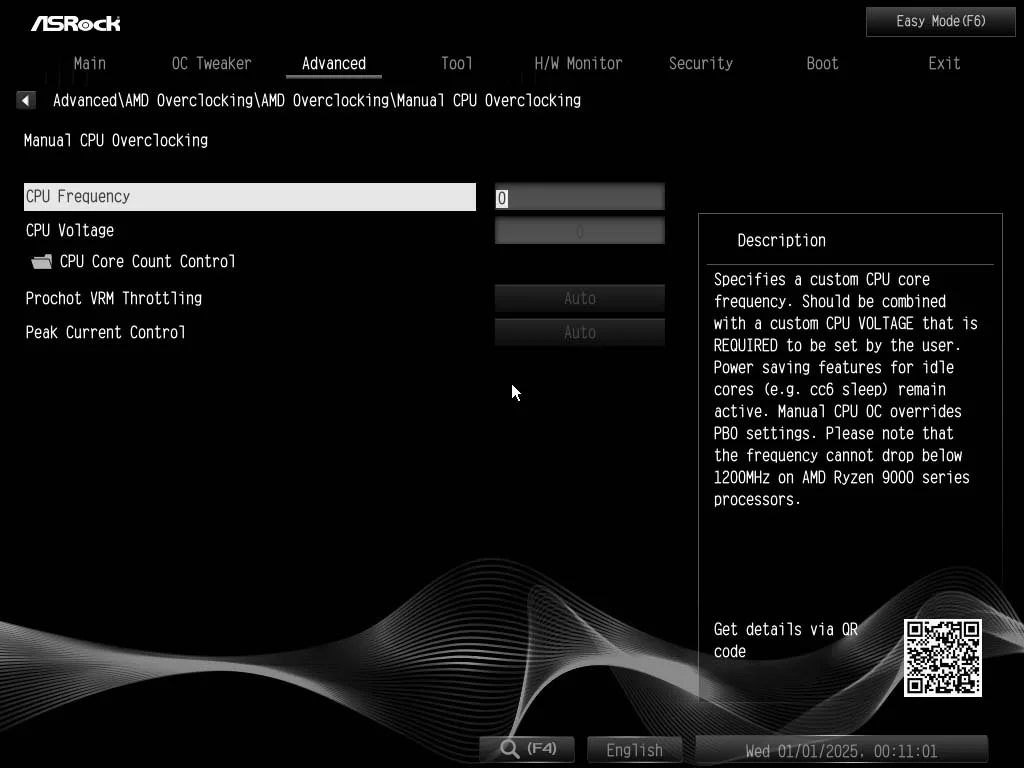Open Prochot VRM Throttling Auto dropdown
The height and width of the screenshot is (768, 1024).
pos(579,298)
